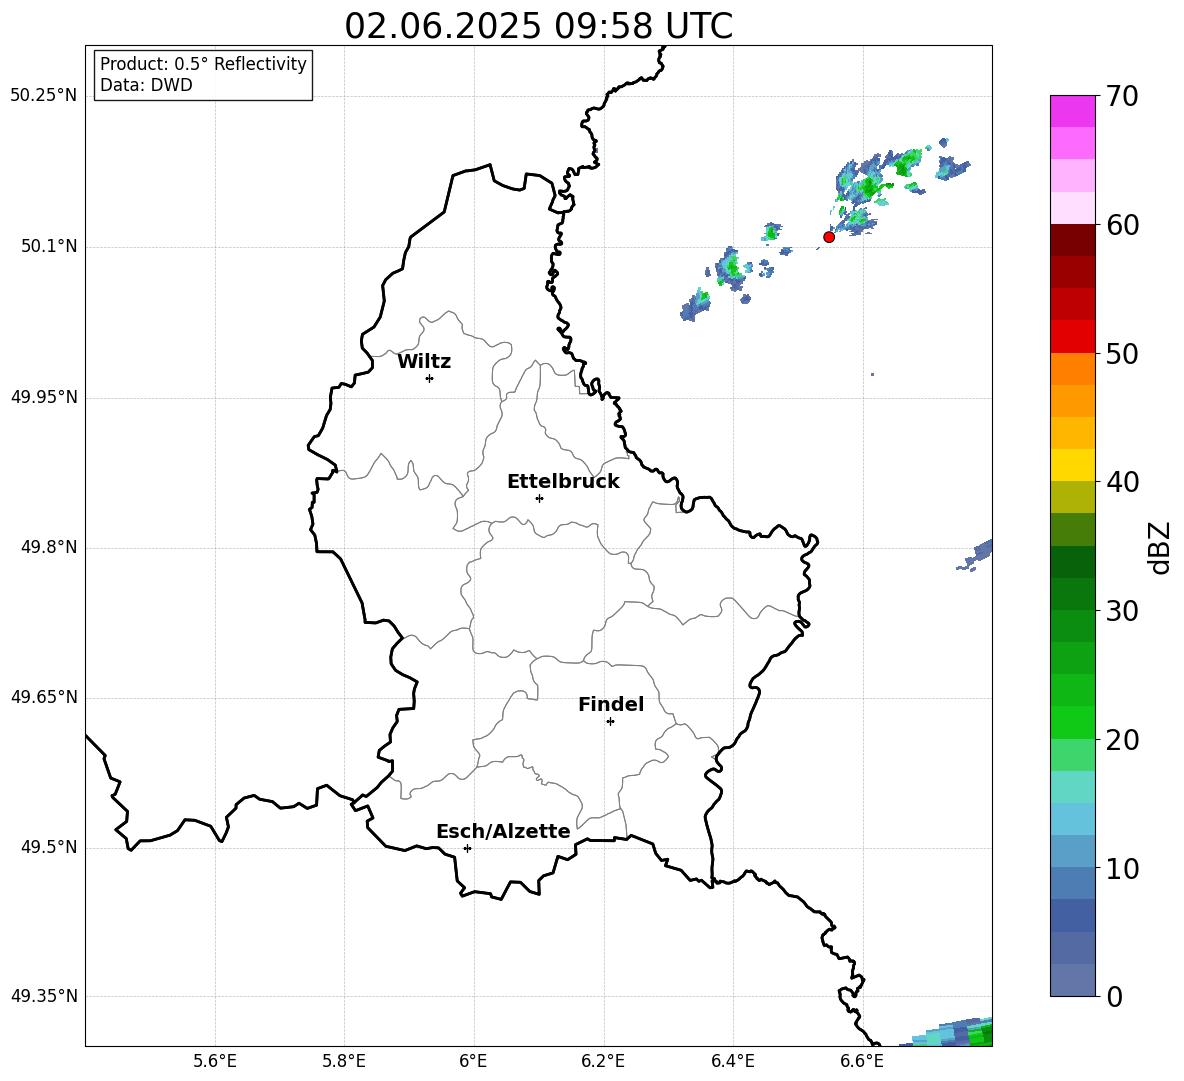Click the 6°E longitude label
The height and width of the screenshot is (1081, 1184).
473,1061
